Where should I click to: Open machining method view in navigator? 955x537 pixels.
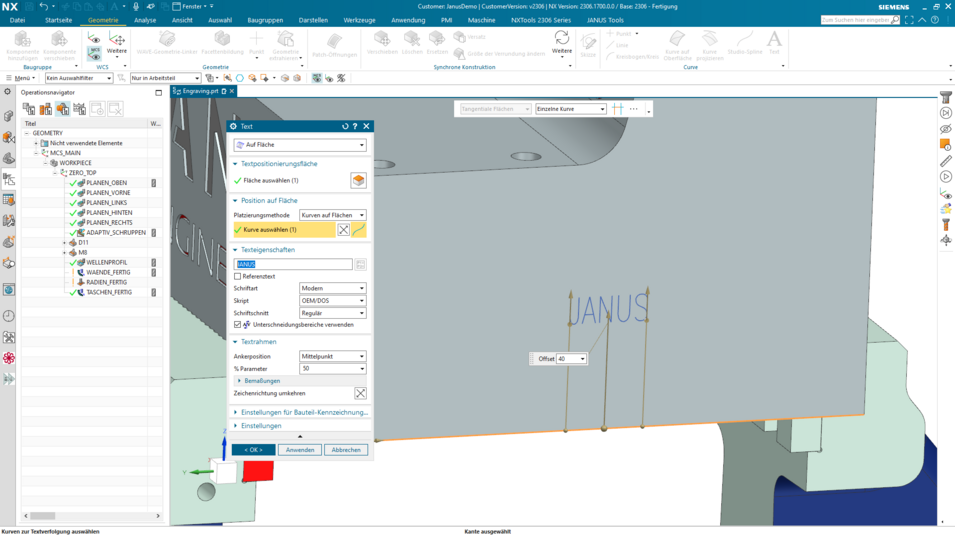point(80,109)
